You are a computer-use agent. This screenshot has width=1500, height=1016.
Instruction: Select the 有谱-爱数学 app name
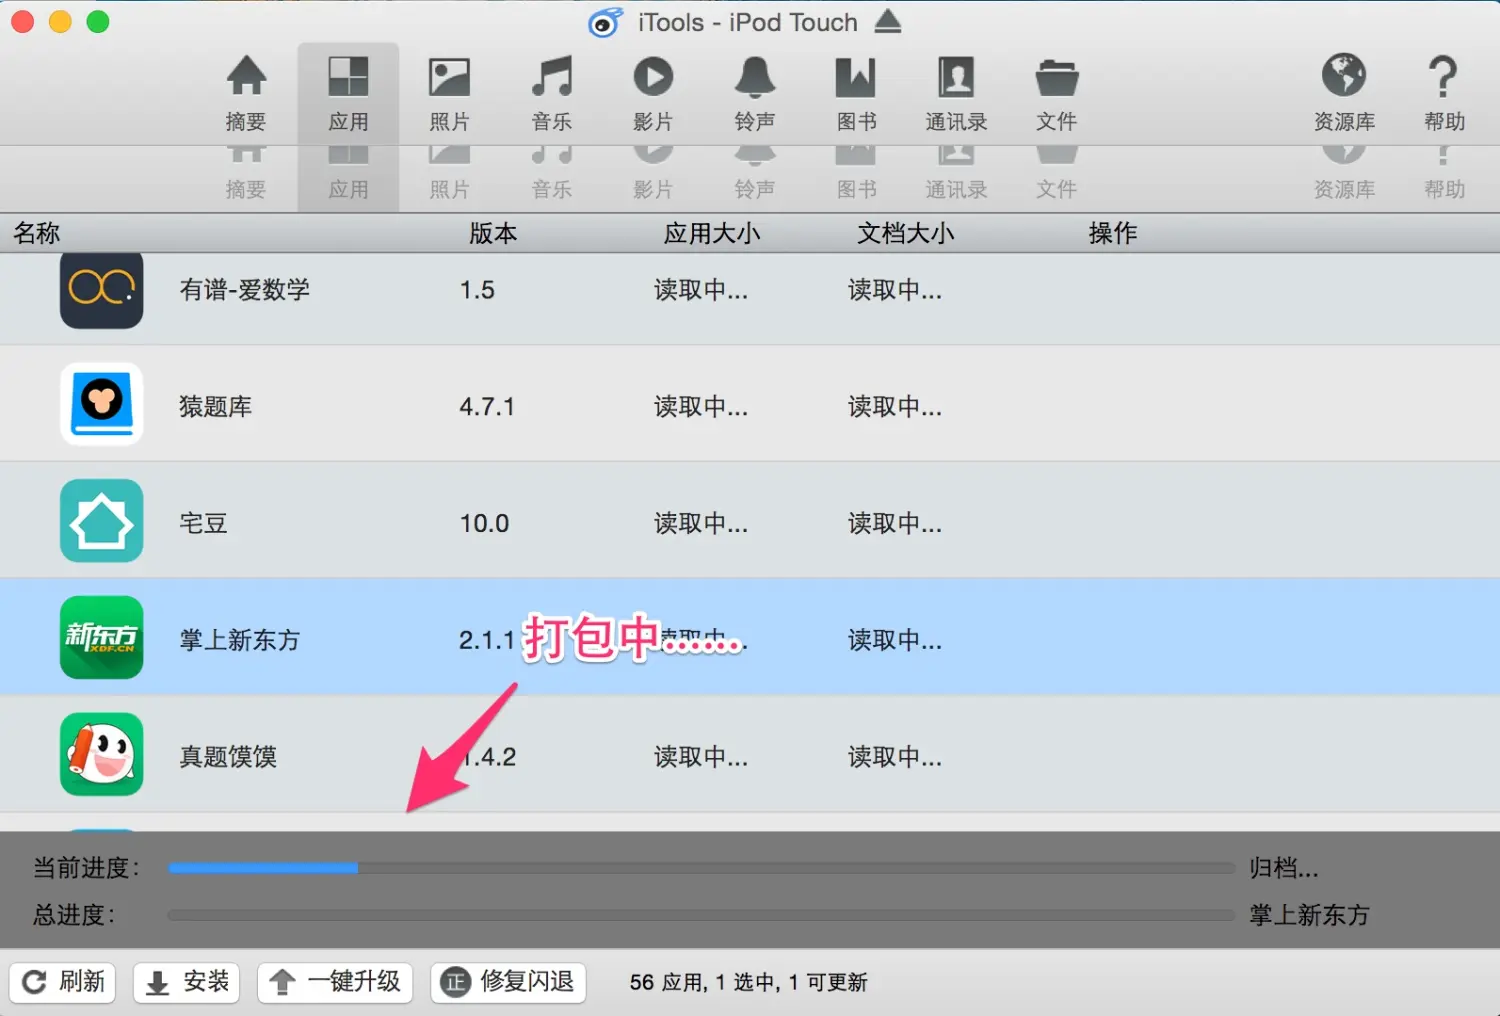[245, 290]
